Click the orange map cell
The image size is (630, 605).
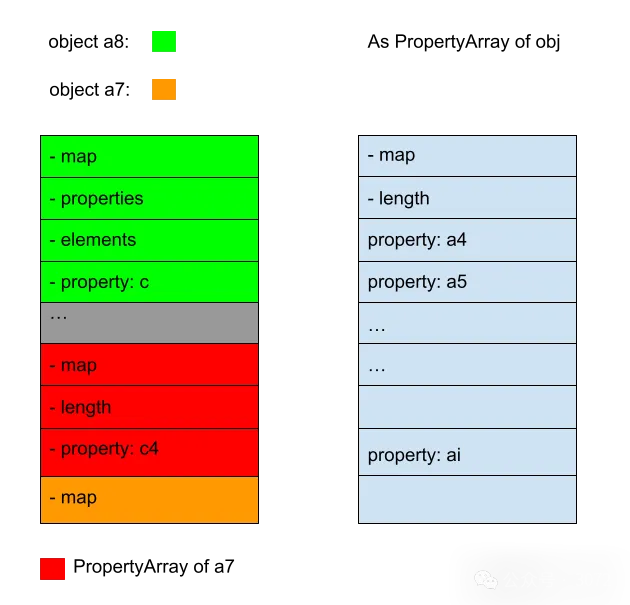point(149,500)
